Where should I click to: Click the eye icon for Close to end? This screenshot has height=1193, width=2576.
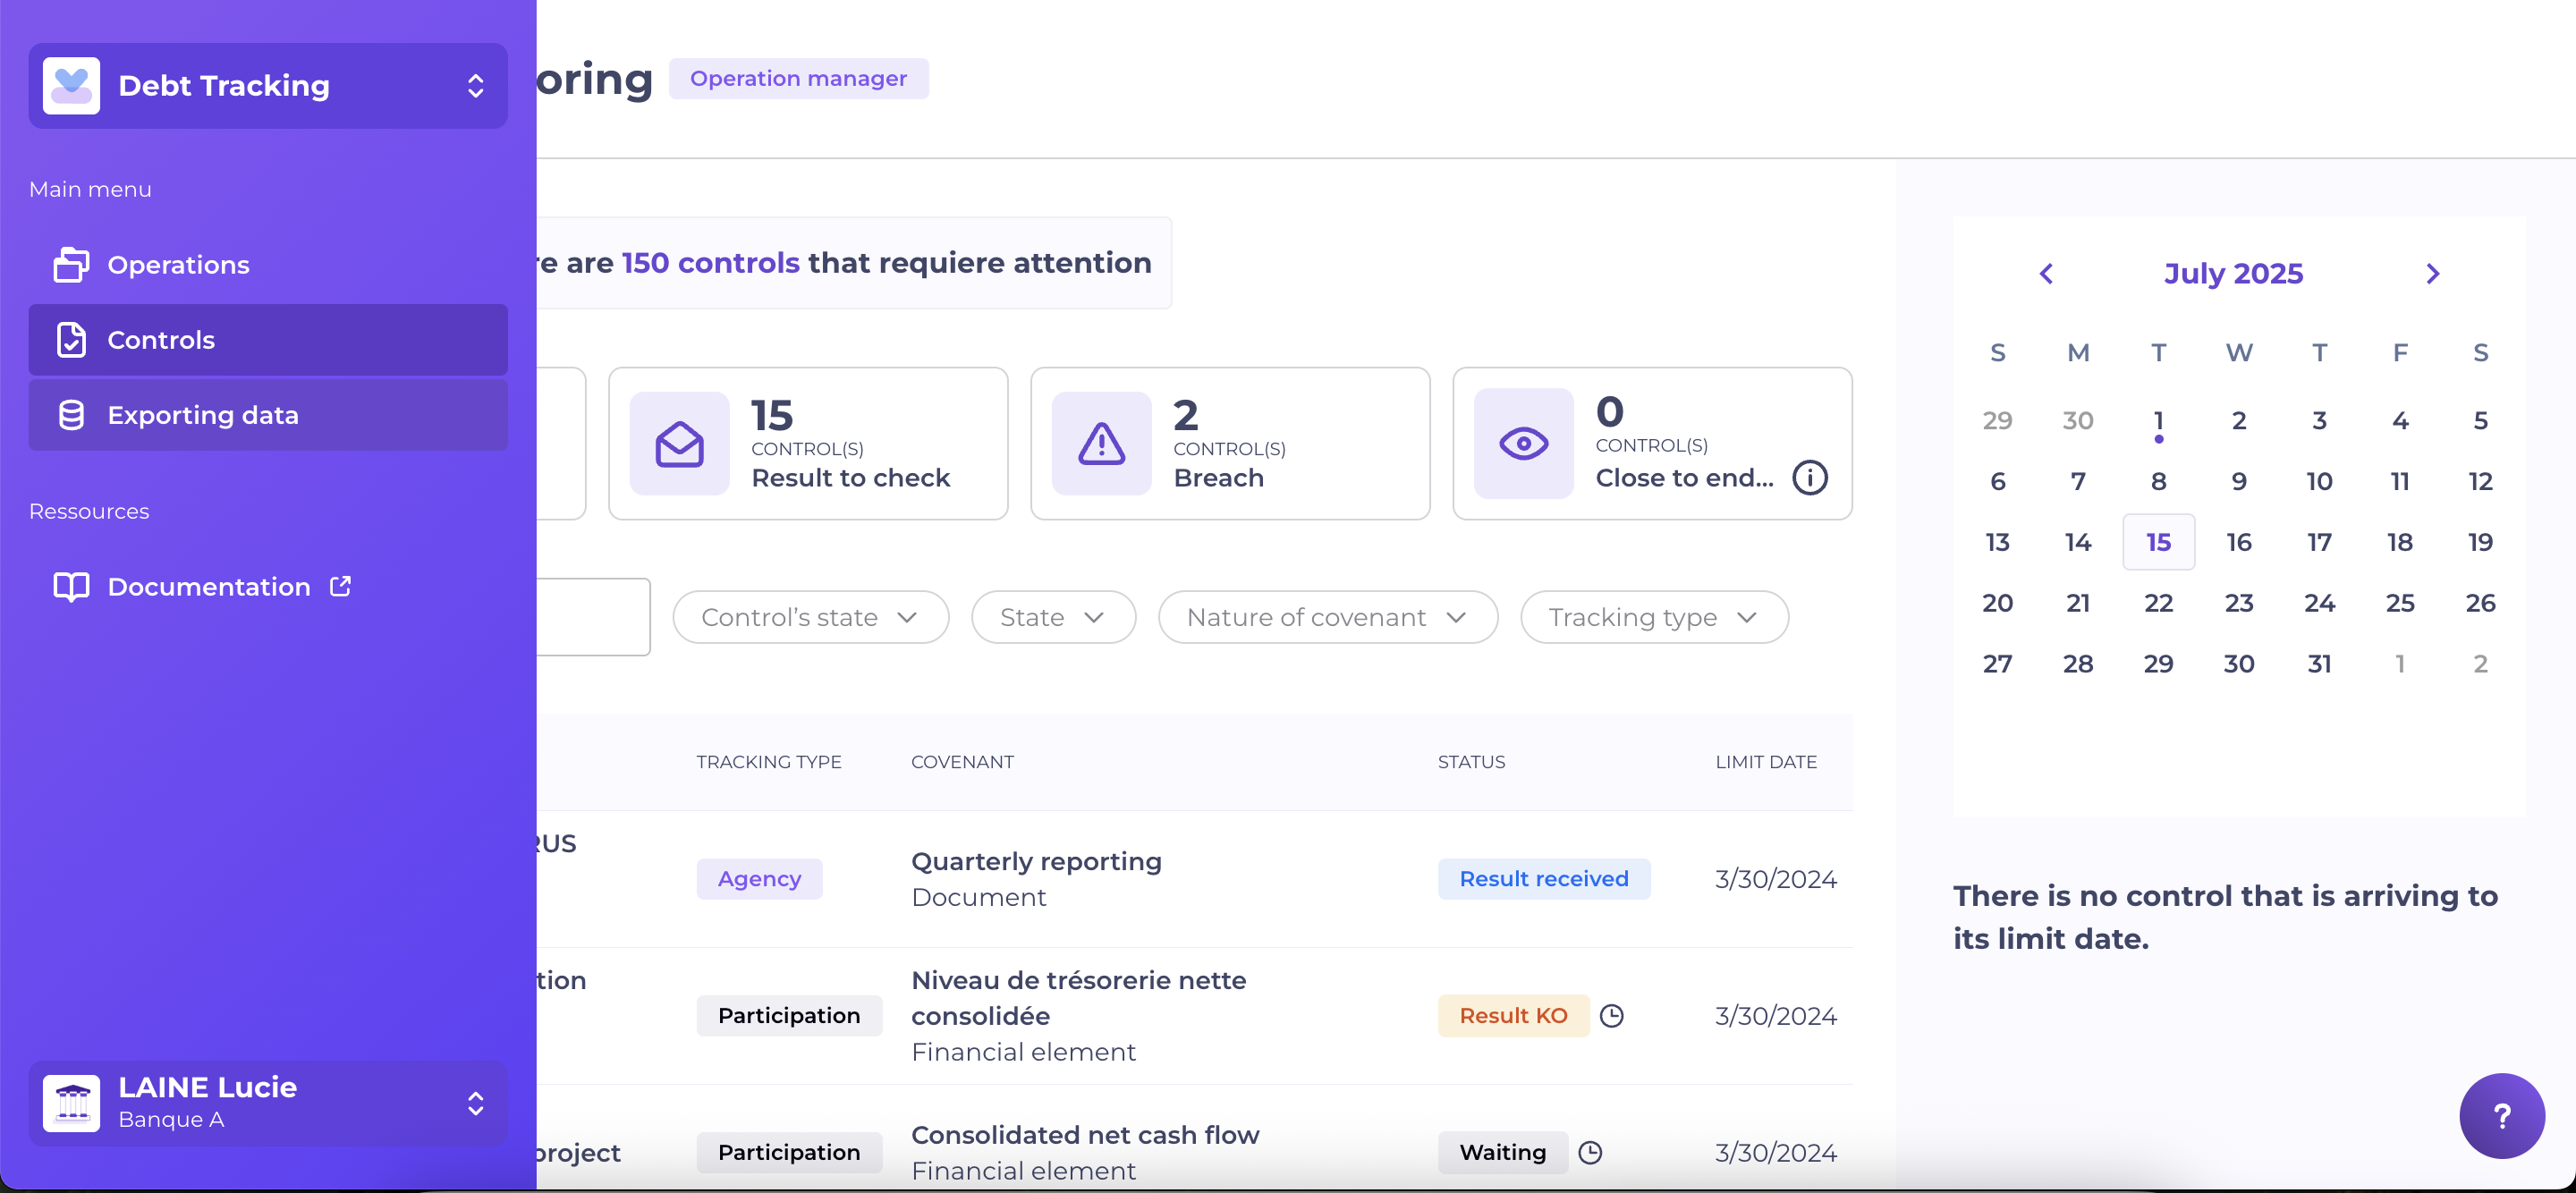tap(1523, 443)
